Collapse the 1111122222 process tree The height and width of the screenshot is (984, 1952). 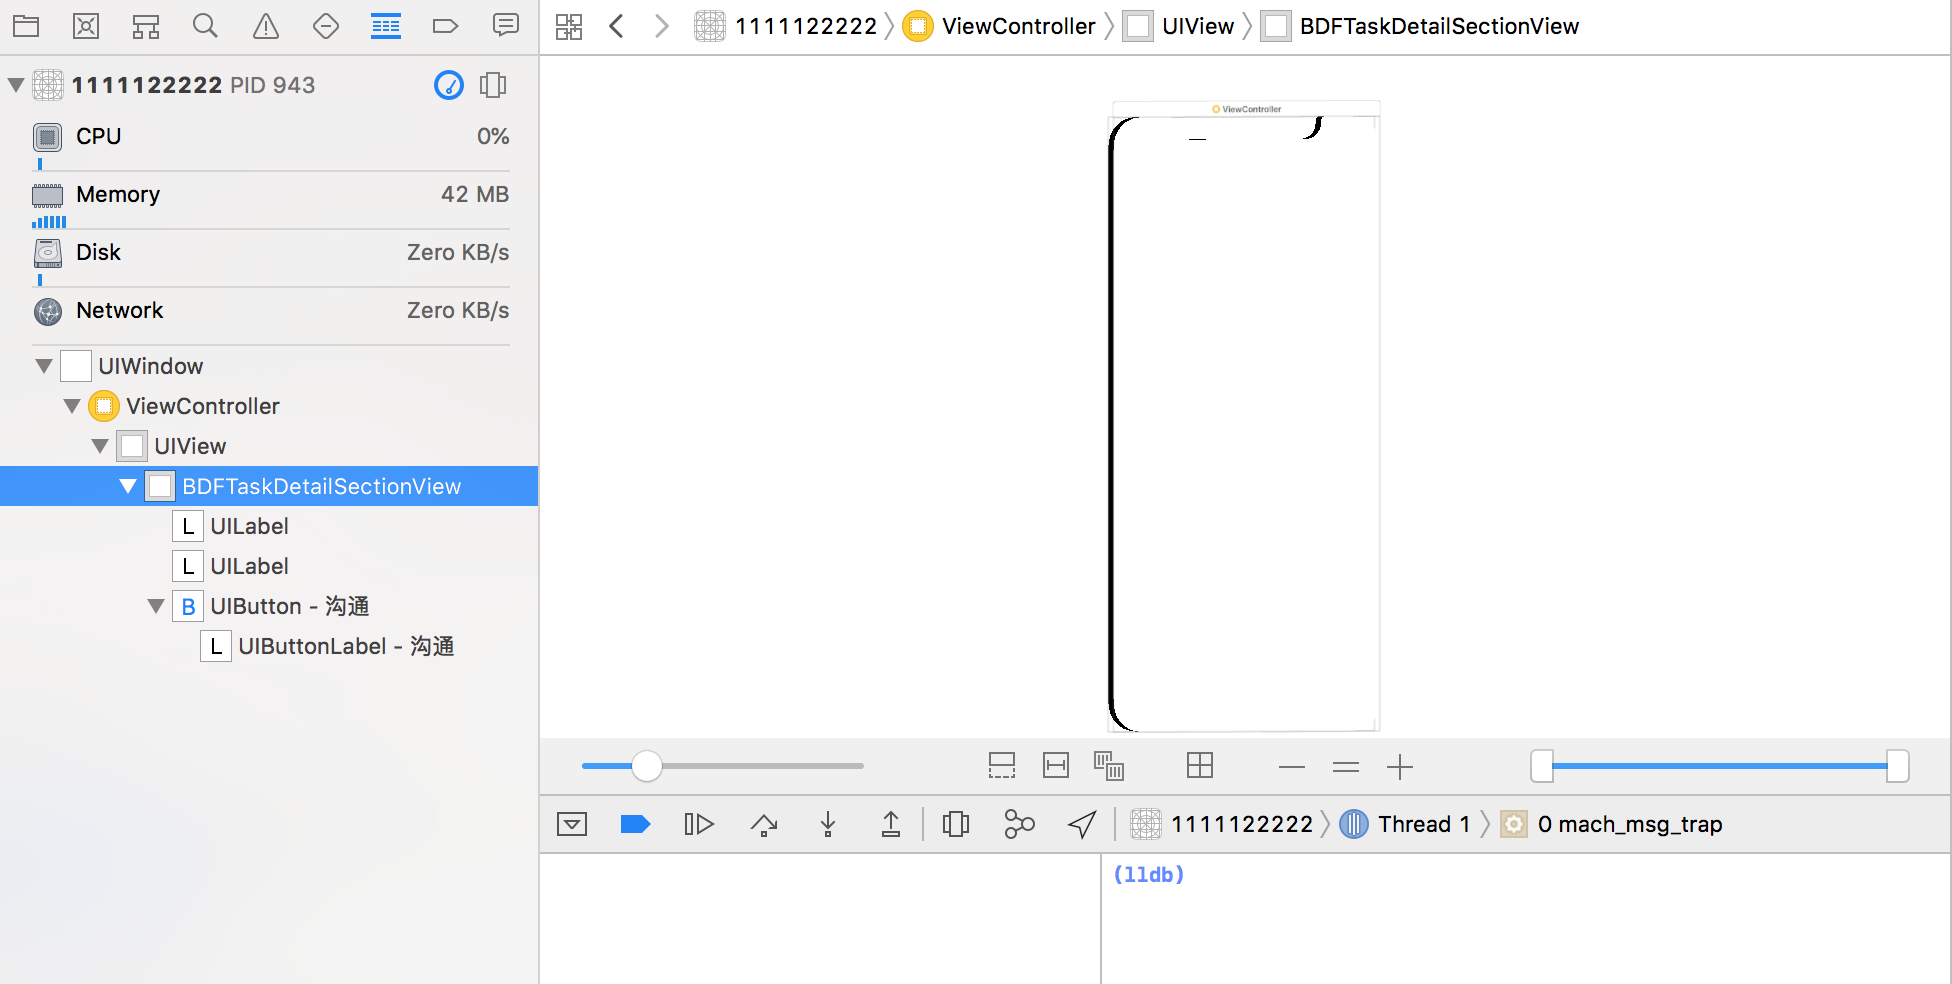click(x=16, y=85)
